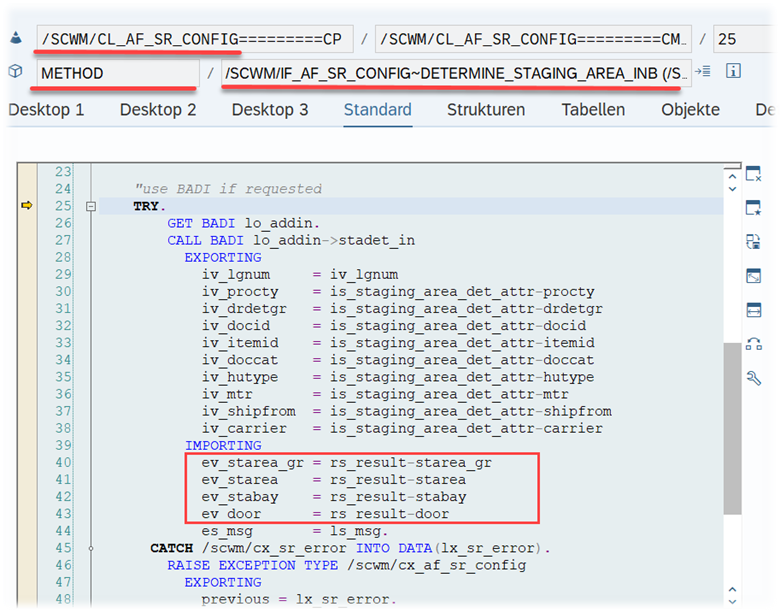This screenshot has width=780, height=613.
Task: Click the CALL BADI lo_addin->stadet_in statement
Action: tap(291, 240)
